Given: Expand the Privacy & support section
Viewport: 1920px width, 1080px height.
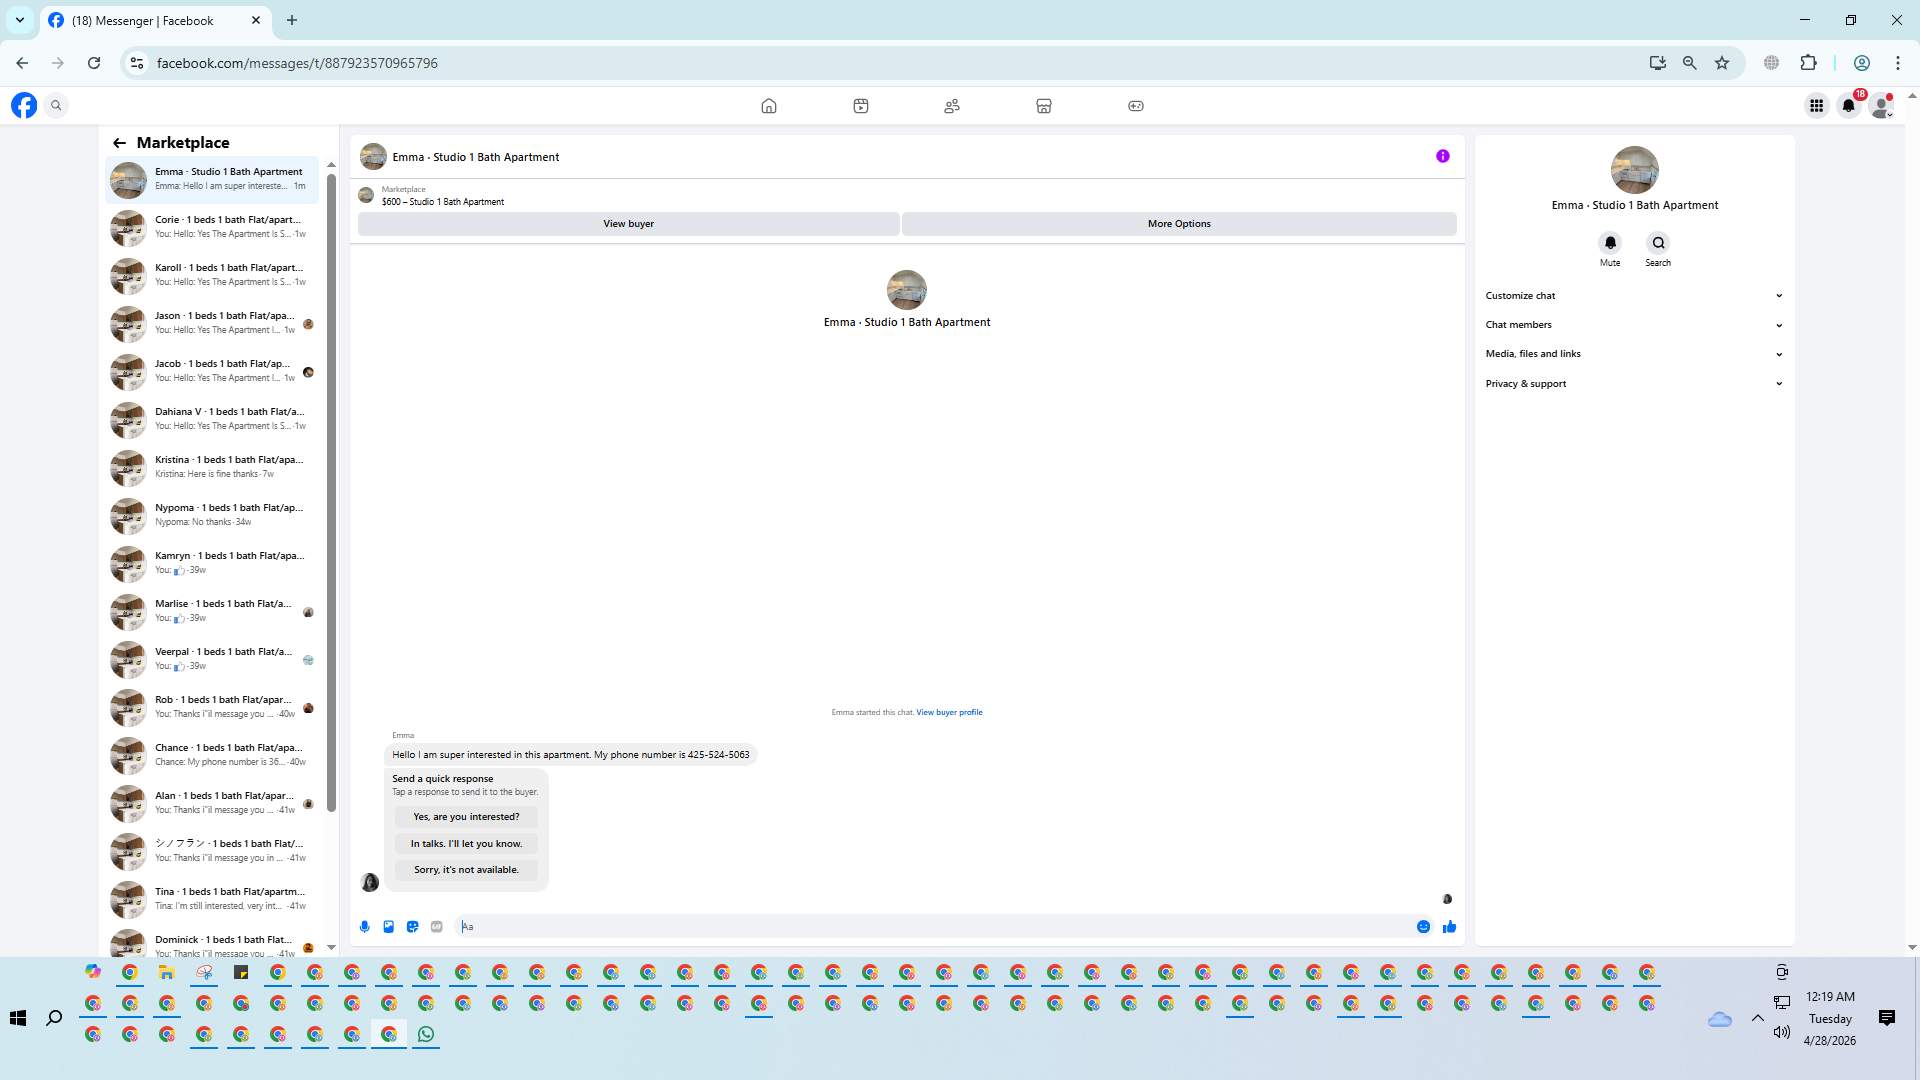Looking at the screenshot, I should [x=1634, y=384].
